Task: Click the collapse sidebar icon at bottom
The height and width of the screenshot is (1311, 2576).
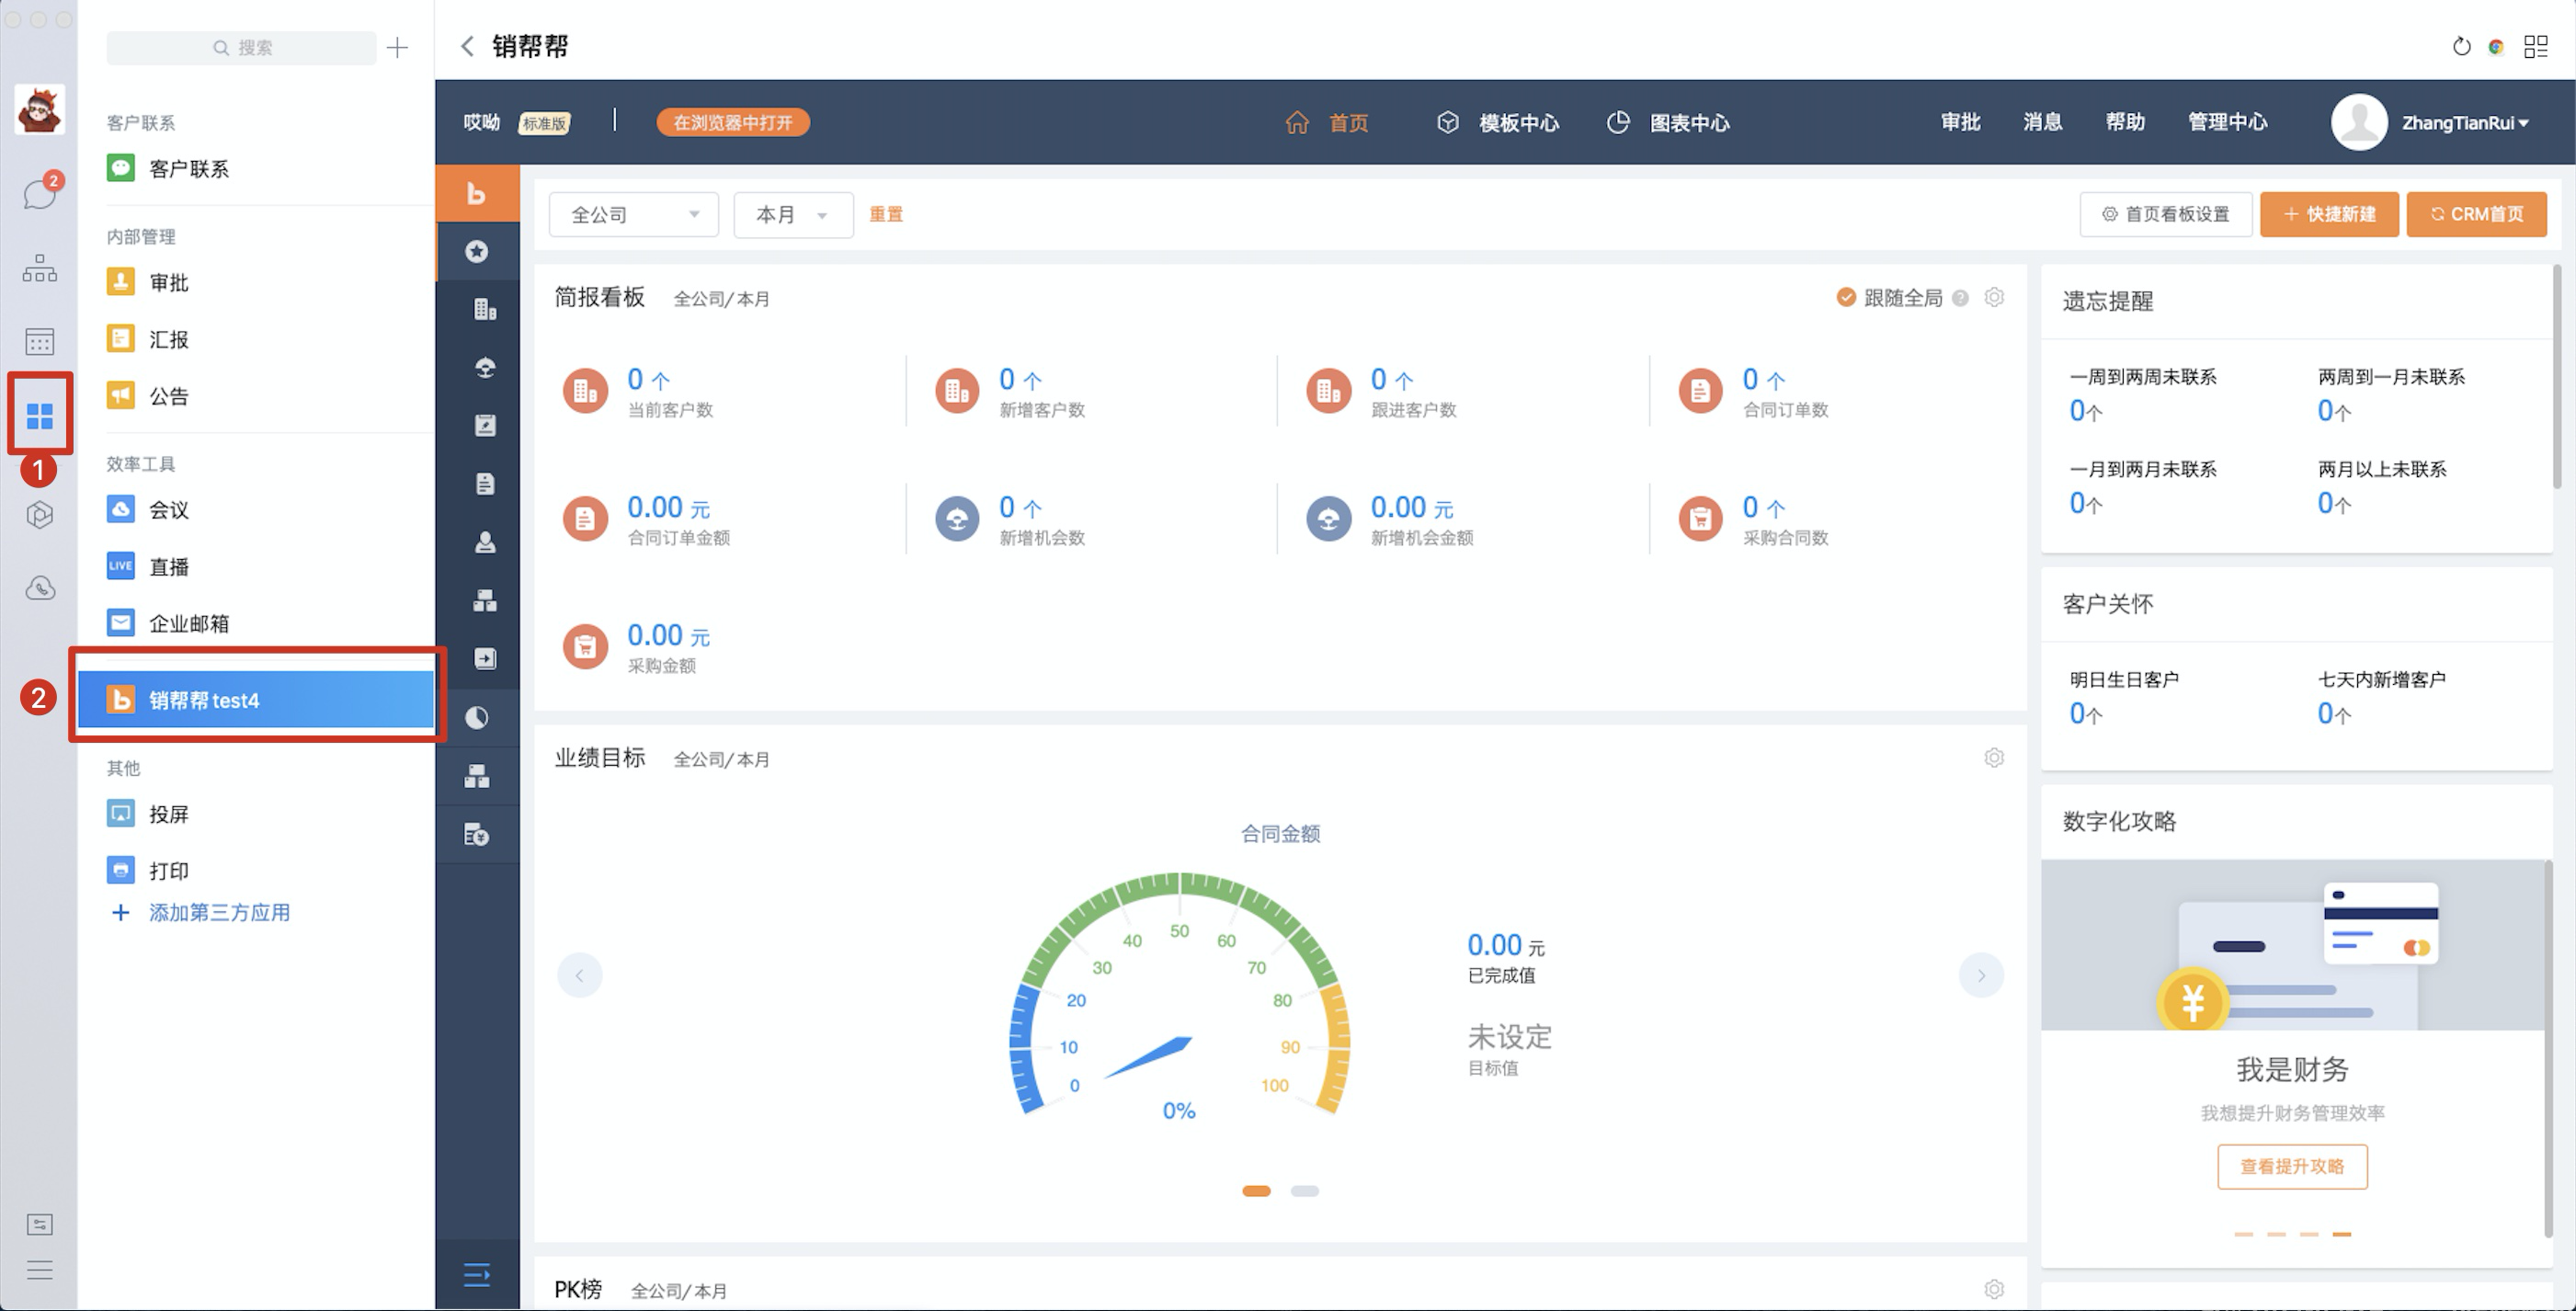Action: tap(477, 1274)
